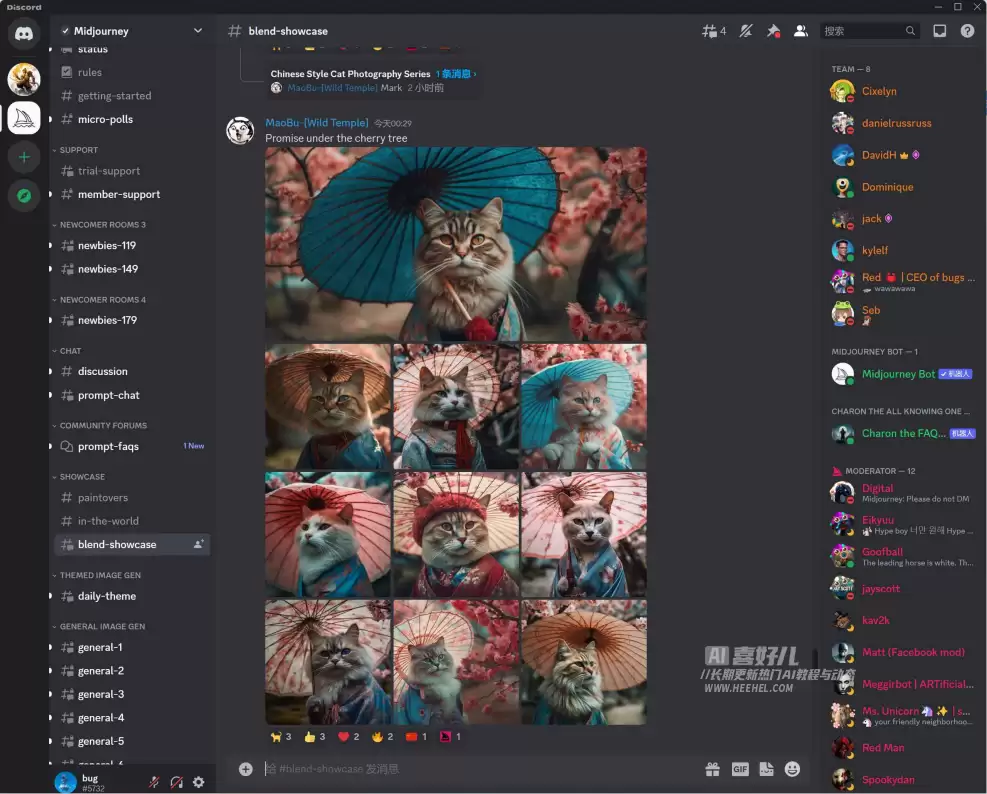The image size is (987, 794).
Task: Open the emoji picker icon
Action: pyautogui.click(x=792, y=769)
